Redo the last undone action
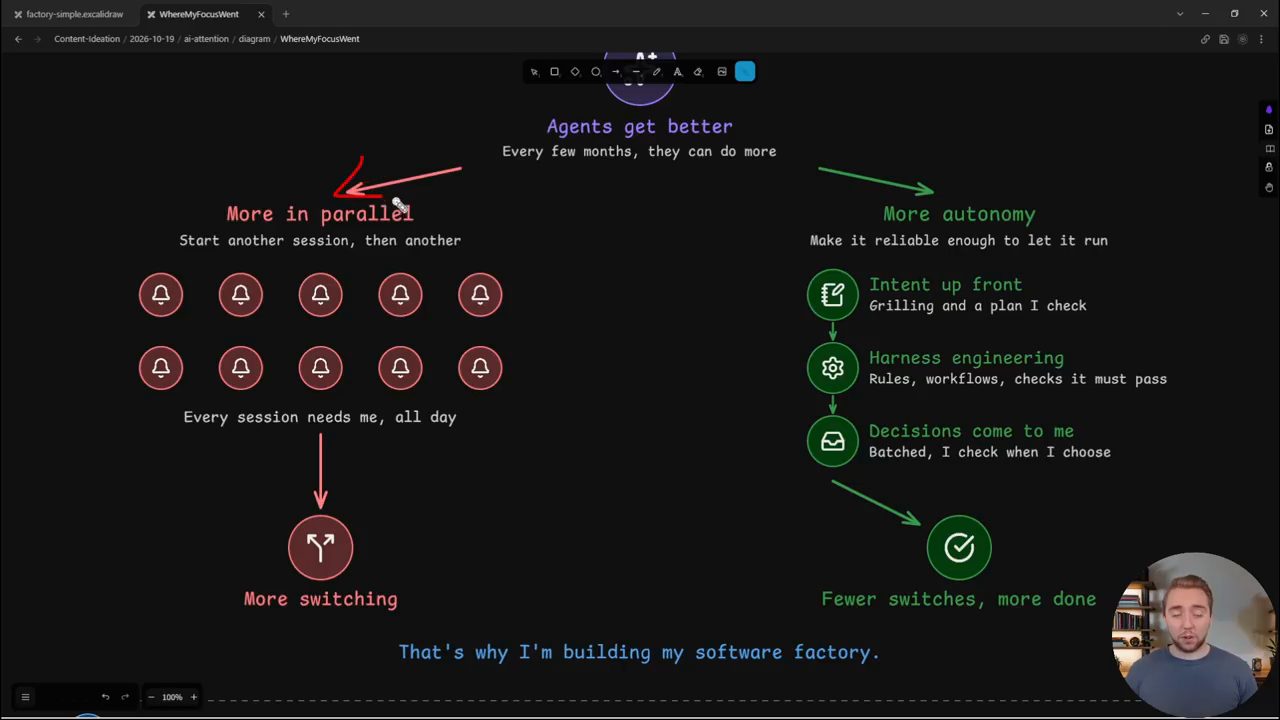This screenshot has width=1280, height=720. pyautogui.click(x=125, y=697)
